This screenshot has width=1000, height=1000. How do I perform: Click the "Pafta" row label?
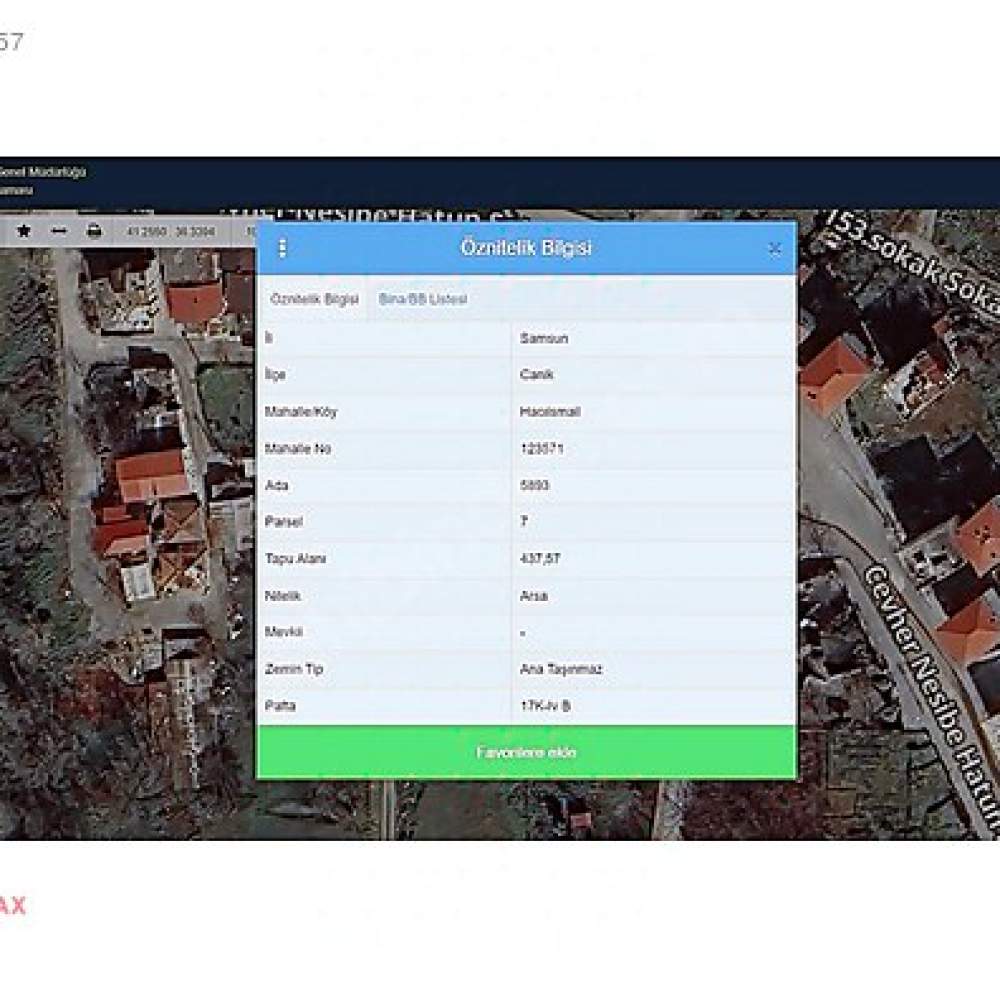(x=280, y=706)
